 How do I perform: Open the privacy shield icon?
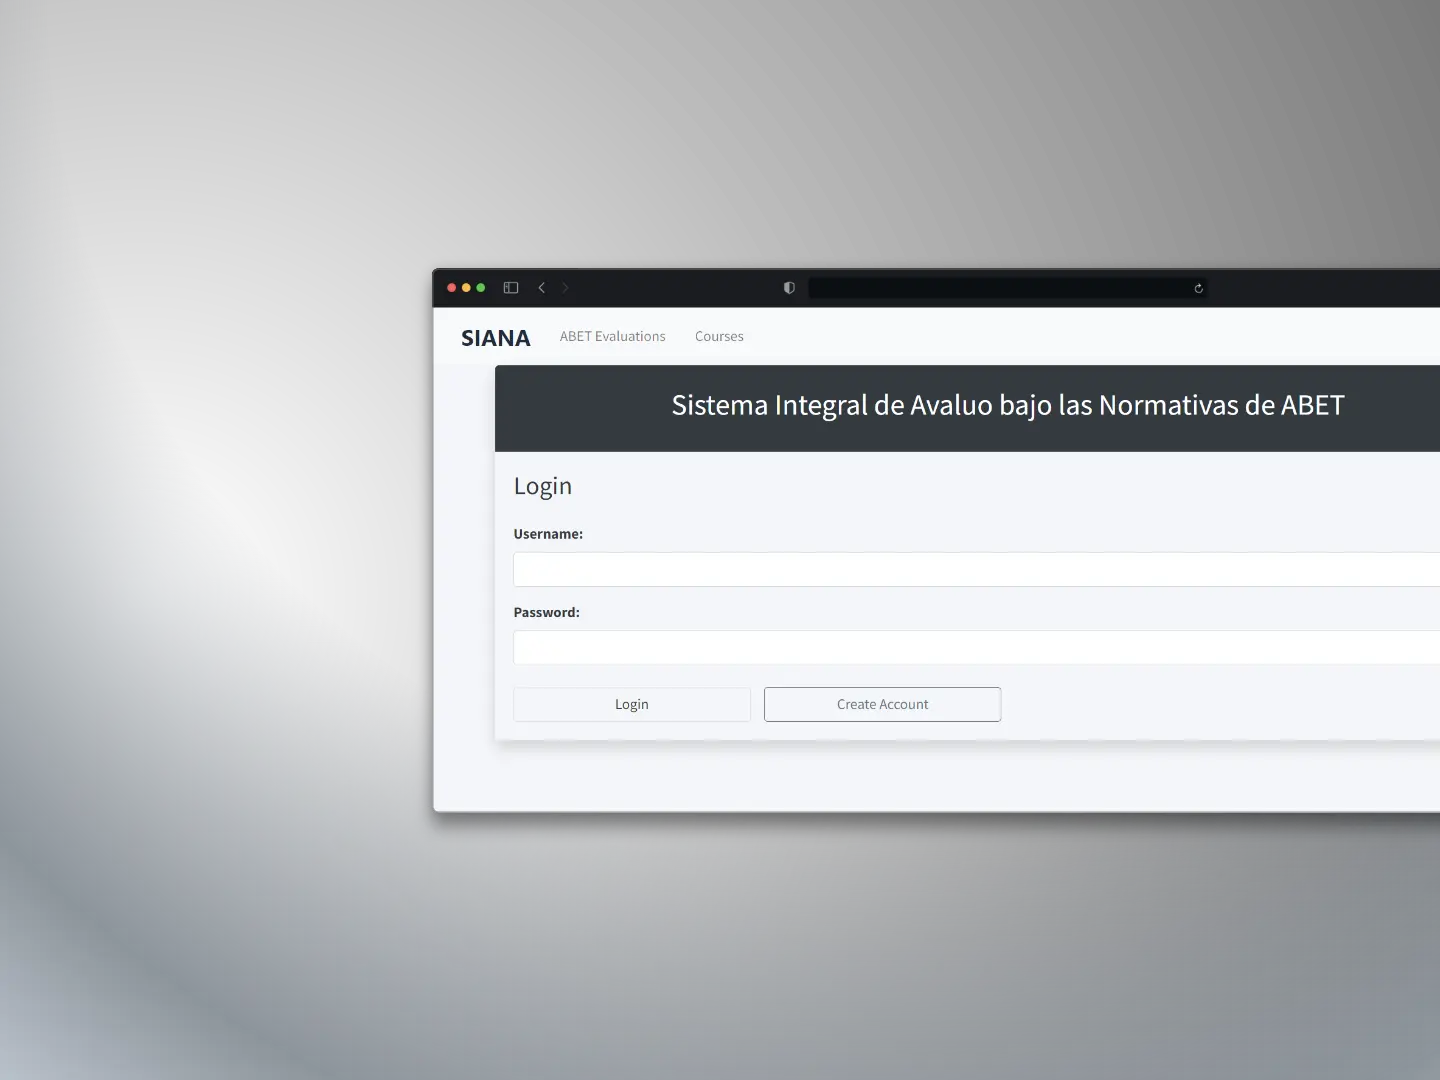[789, 288]
